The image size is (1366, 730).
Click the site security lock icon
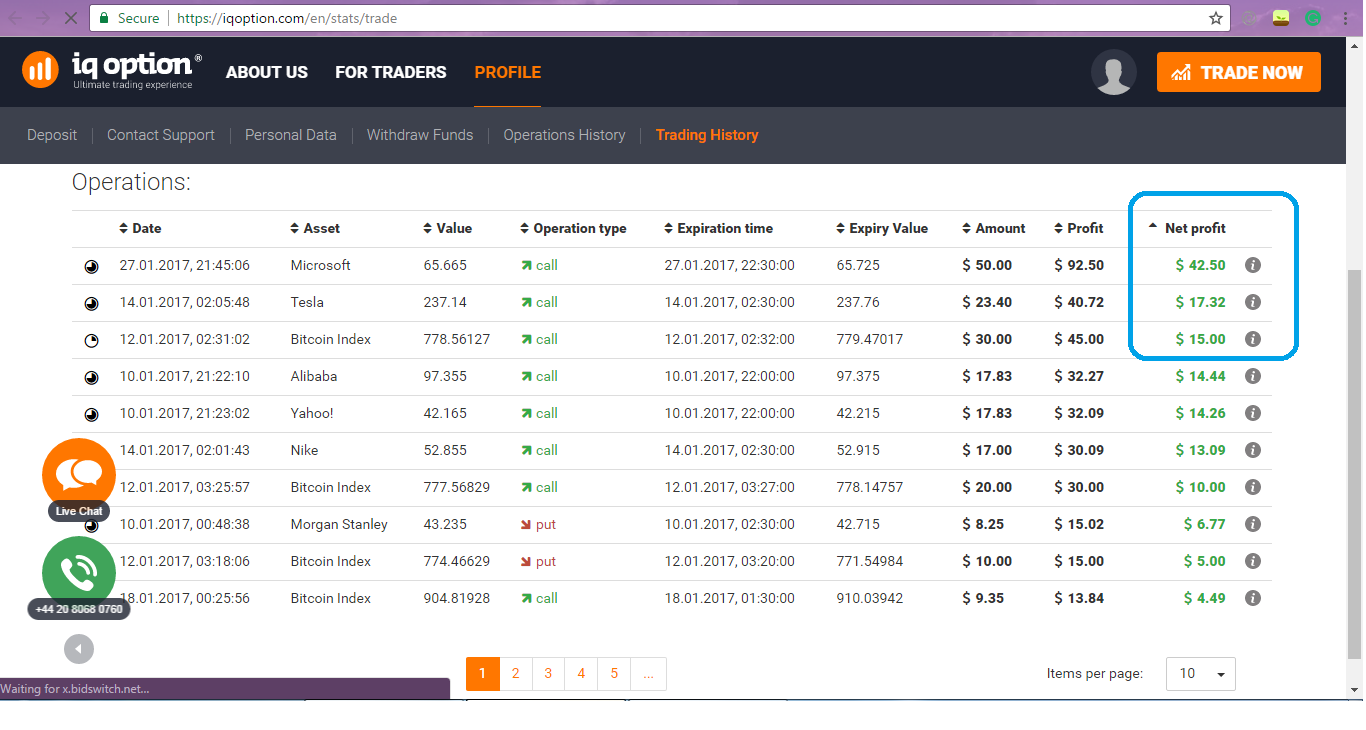[x=103, y=18]
